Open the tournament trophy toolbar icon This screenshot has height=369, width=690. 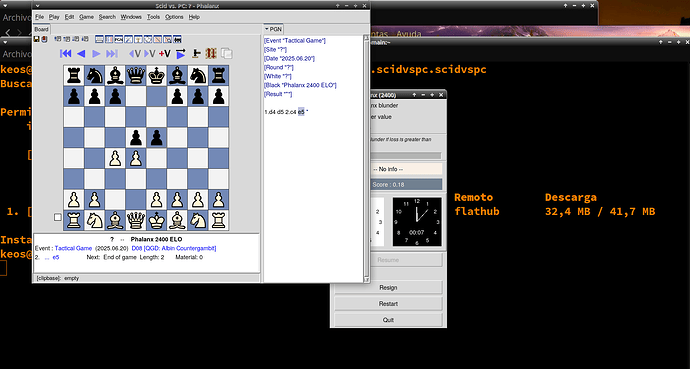(138, 39)
